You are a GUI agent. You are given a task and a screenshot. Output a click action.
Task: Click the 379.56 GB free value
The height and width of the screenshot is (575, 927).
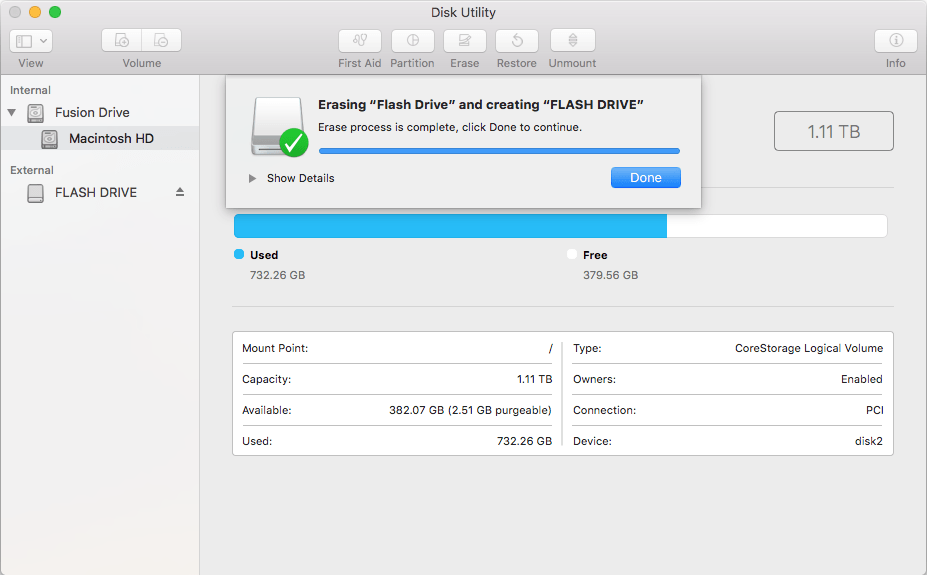click(x=611, y=275)
